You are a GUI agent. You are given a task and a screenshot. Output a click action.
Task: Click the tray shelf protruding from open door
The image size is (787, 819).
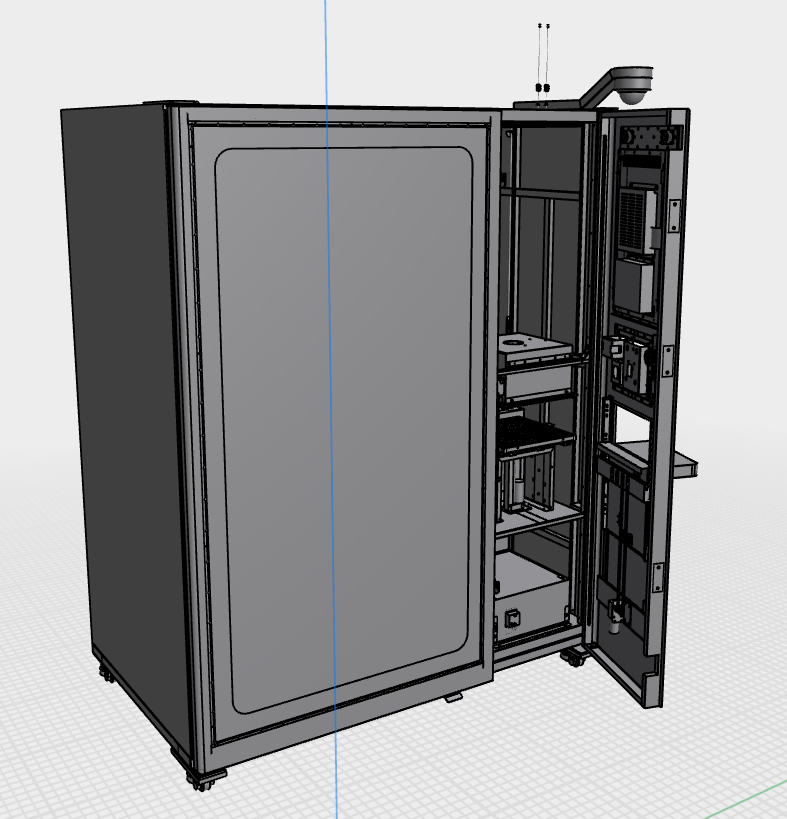[x=682, y=463]
